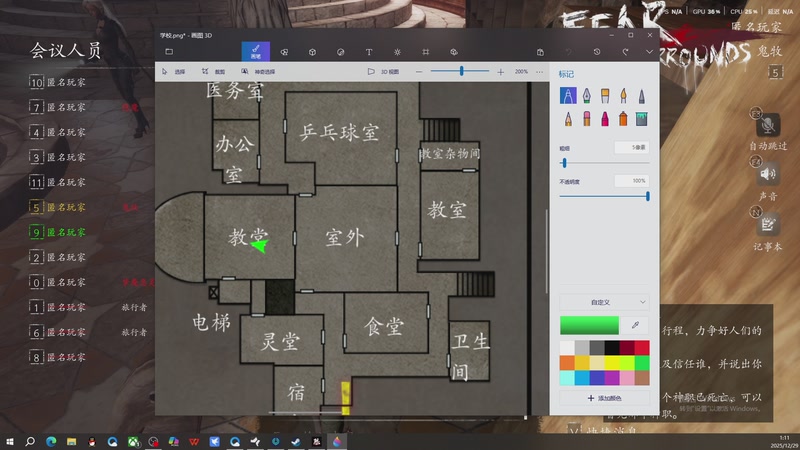800x450 pixels.
Task: Choose the brown color swatch
Action: click(x=642, y=378)
